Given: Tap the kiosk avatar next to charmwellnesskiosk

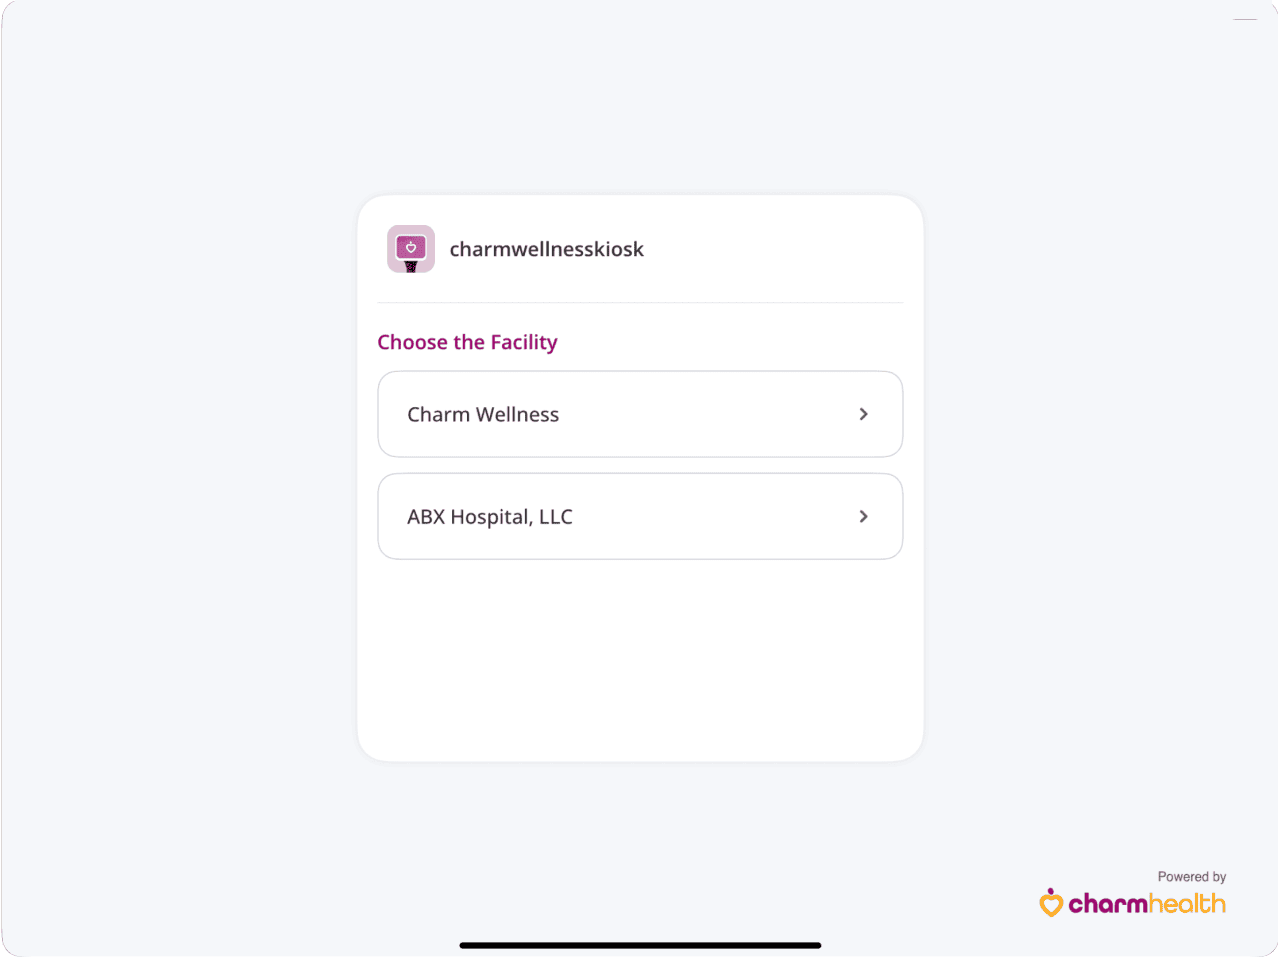Looking at the screenshot, I should tap(410, 248).
